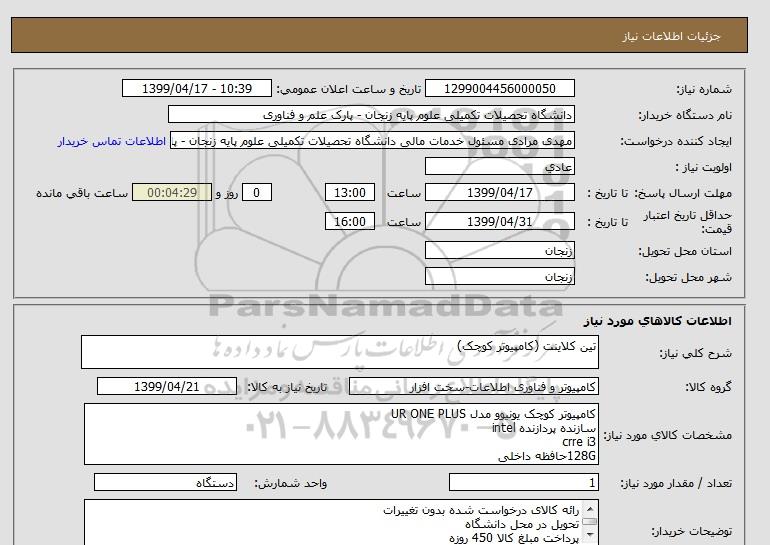Image resolution: width=770 pixels, height=545 pixels.
Task: Click the ساعت باقی مانده label
Action: pyautogui.click(x=82, y=193)
